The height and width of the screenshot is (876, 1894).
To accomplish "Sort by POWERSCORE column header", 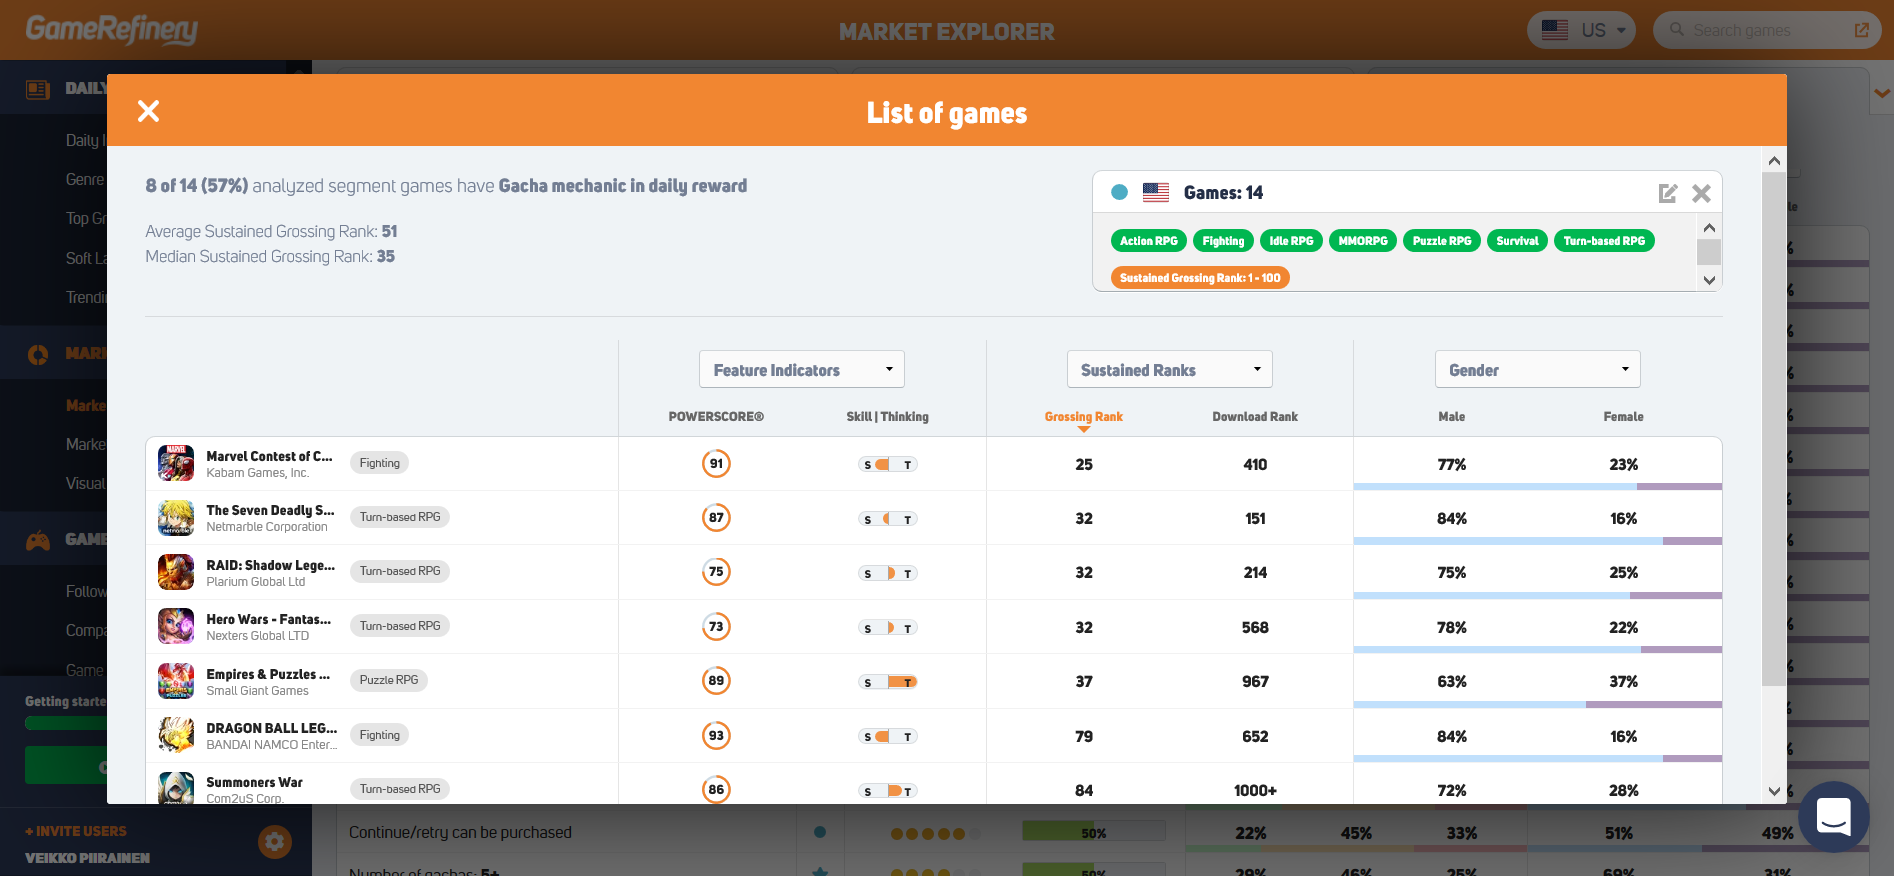I will click(716, 417).
